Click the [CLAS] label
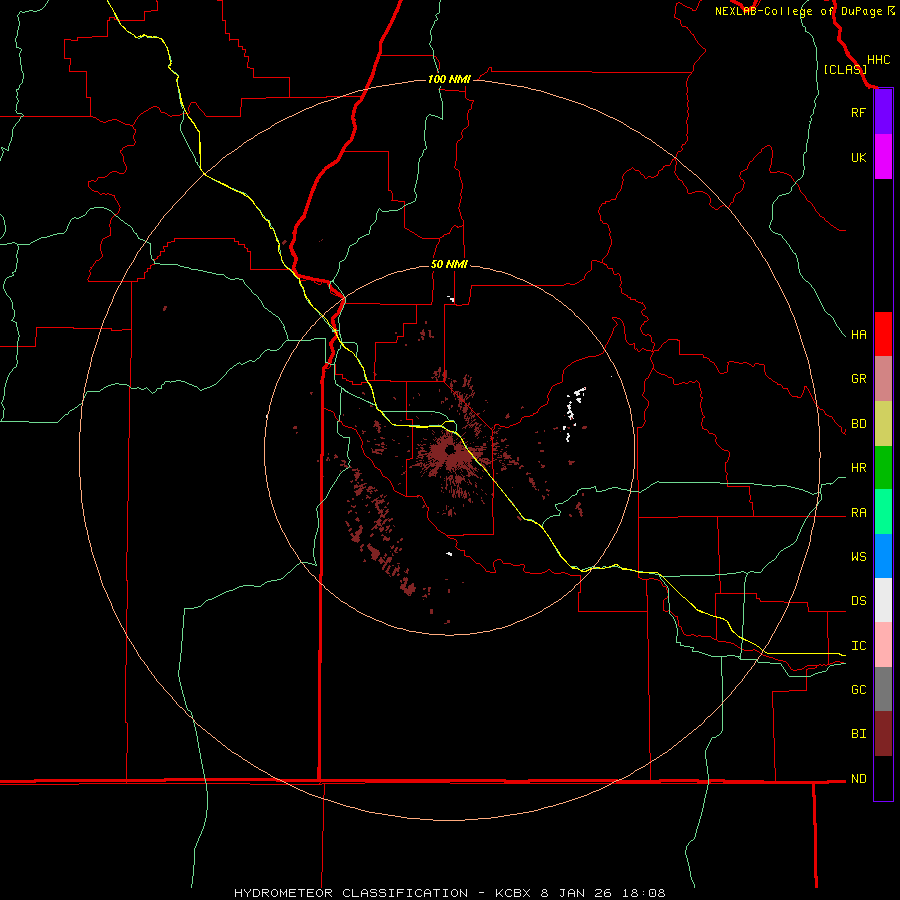Screen dimensions: 900x900 845,69
